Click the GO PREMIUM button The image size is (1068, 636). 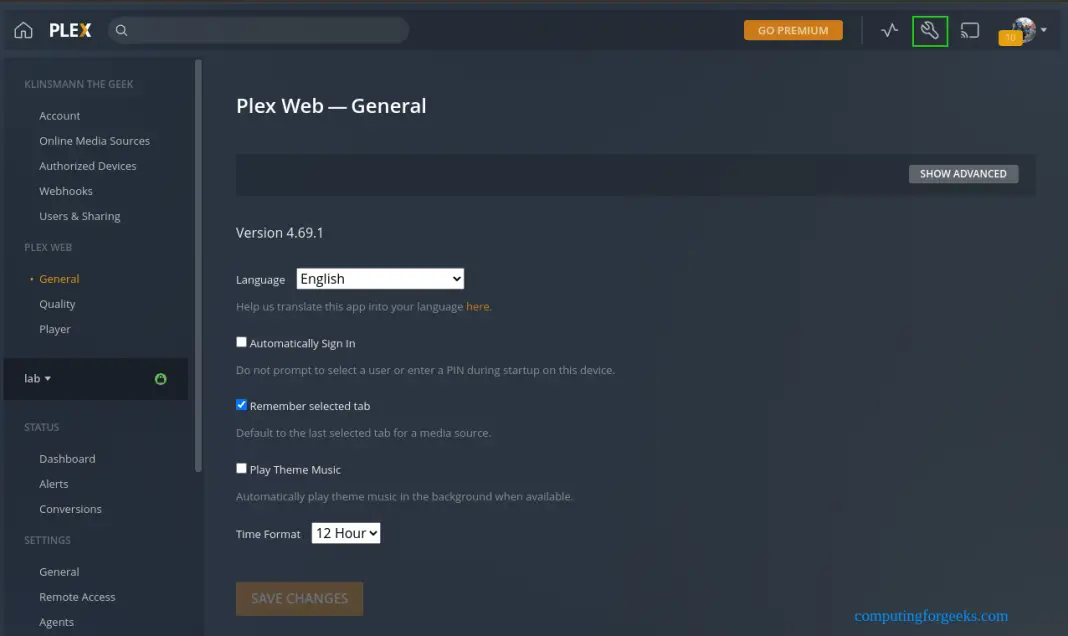pyautogui.click(x=793, y=30)
